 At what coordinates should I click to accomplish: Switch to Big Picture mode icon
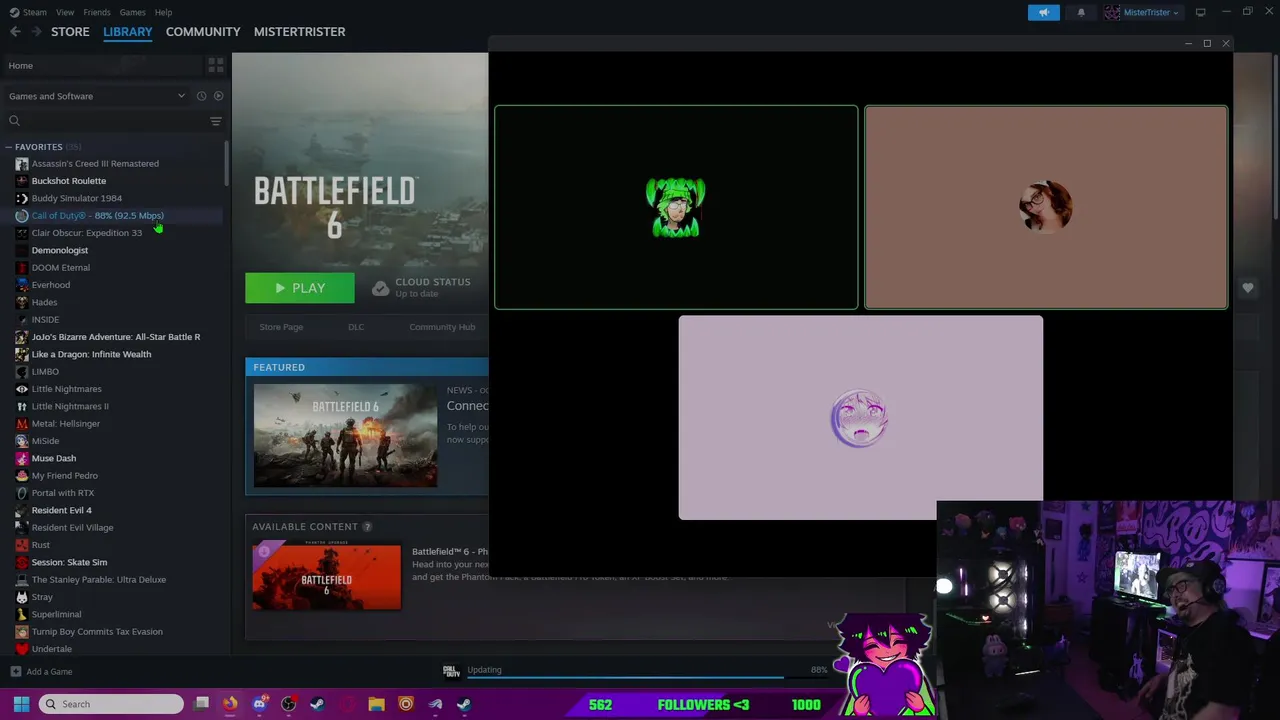1200,12
